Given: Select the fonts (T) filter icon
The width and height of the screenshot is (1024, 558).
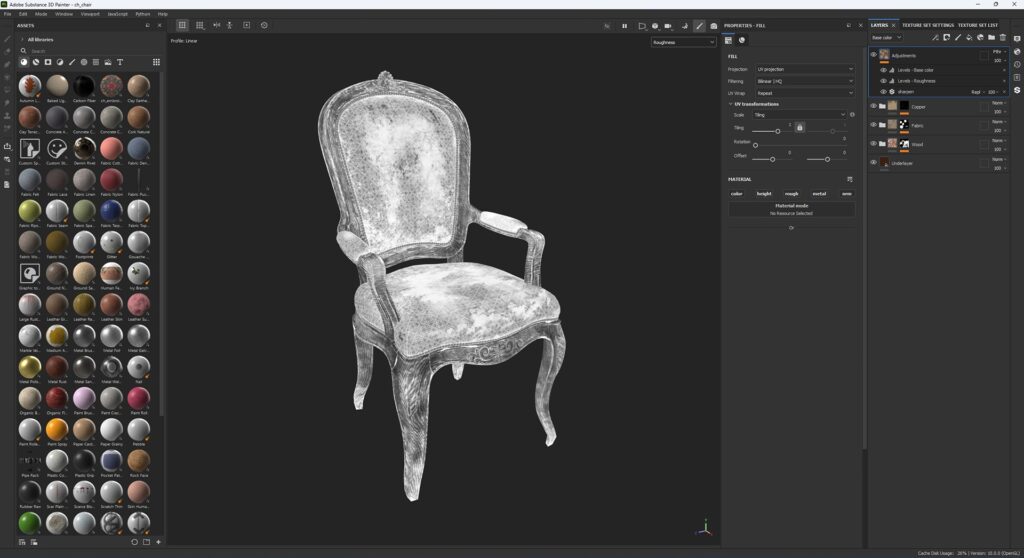Looking at the screenshot, I should 120,62.
